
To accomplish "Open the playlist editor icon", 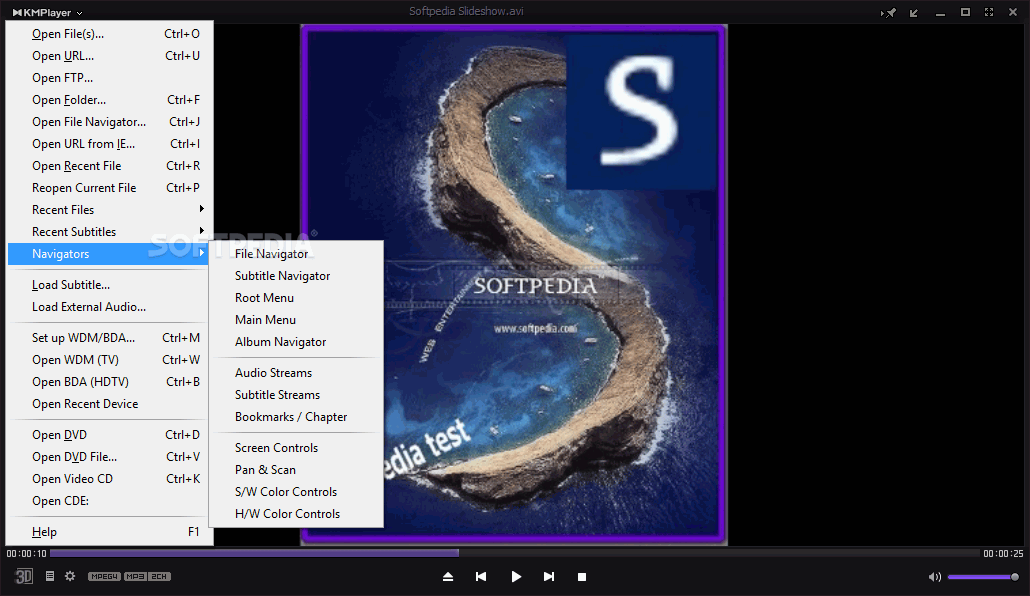I will tap(50, 576).
